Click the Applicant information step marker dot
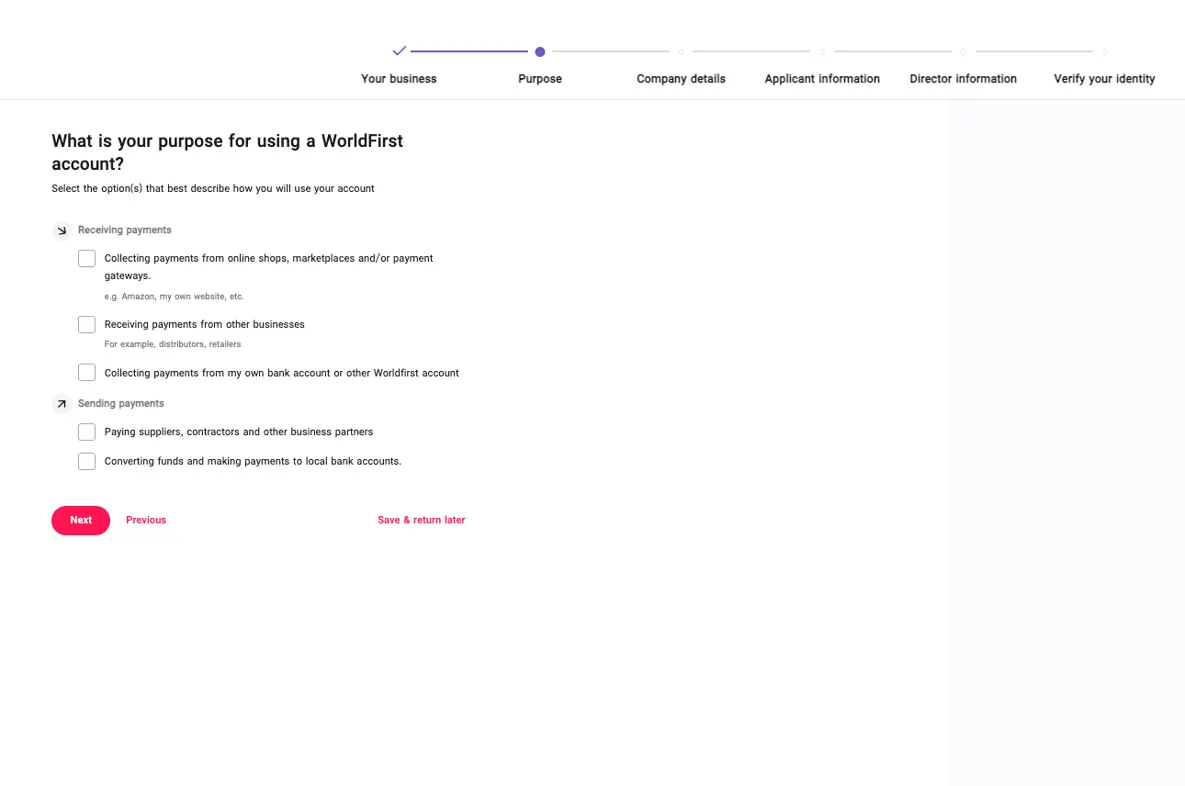Screen dimensions: 1185x786 tap(822, 52)
